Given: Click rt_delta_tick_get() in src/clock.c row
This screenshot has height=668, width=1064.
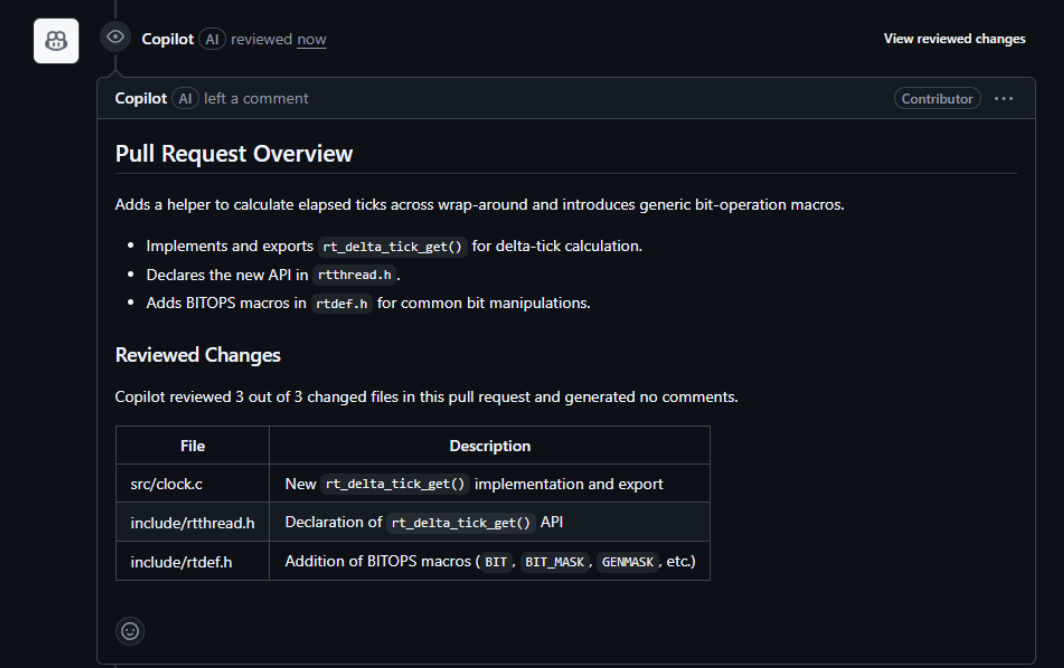Looking at the screenshot, I should coord(395,484).
